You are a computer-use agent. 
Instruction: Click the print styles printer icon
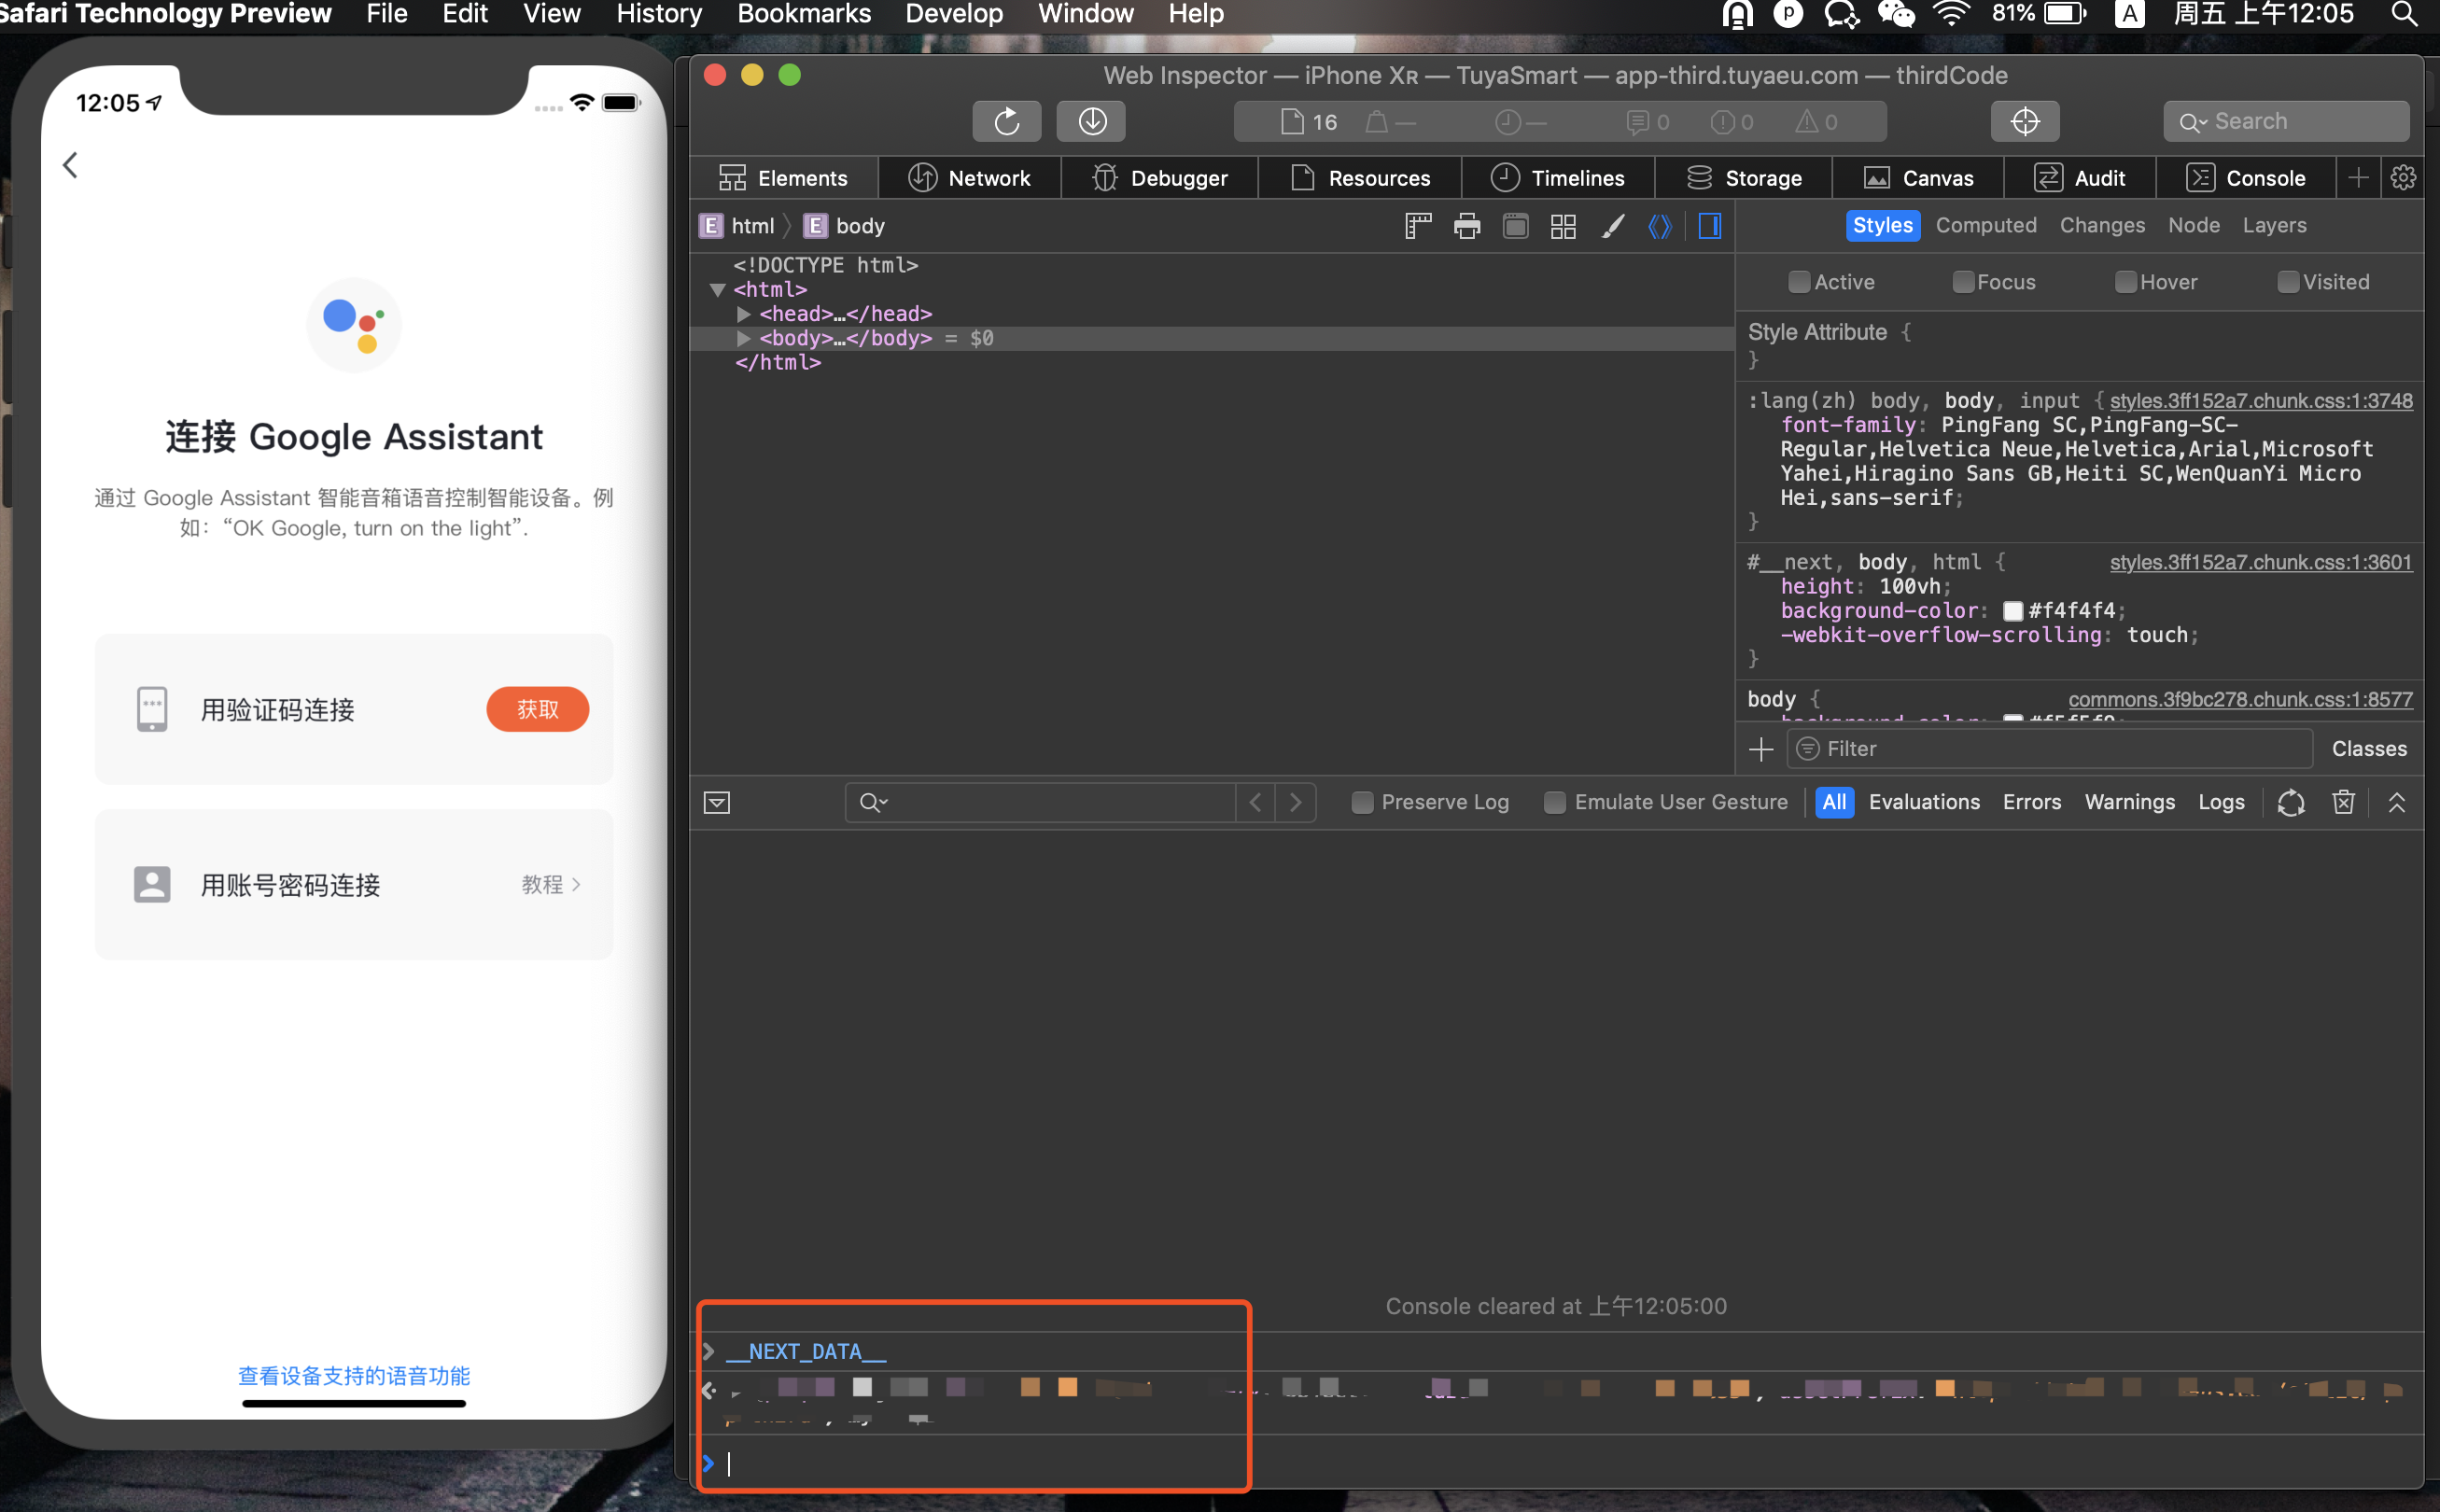click(1467, 226)
